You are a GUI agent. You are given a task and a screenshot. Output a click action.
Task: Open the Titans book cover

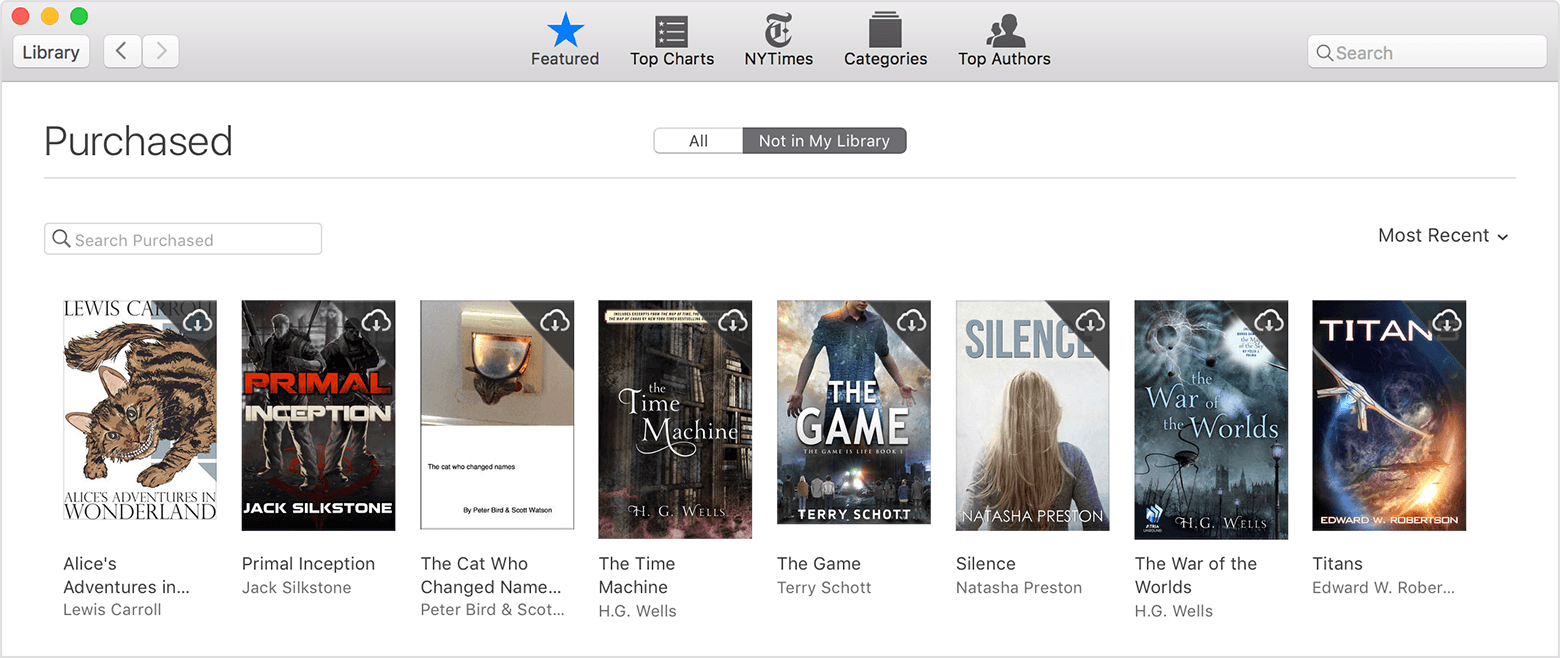(x=1389, y=415)
